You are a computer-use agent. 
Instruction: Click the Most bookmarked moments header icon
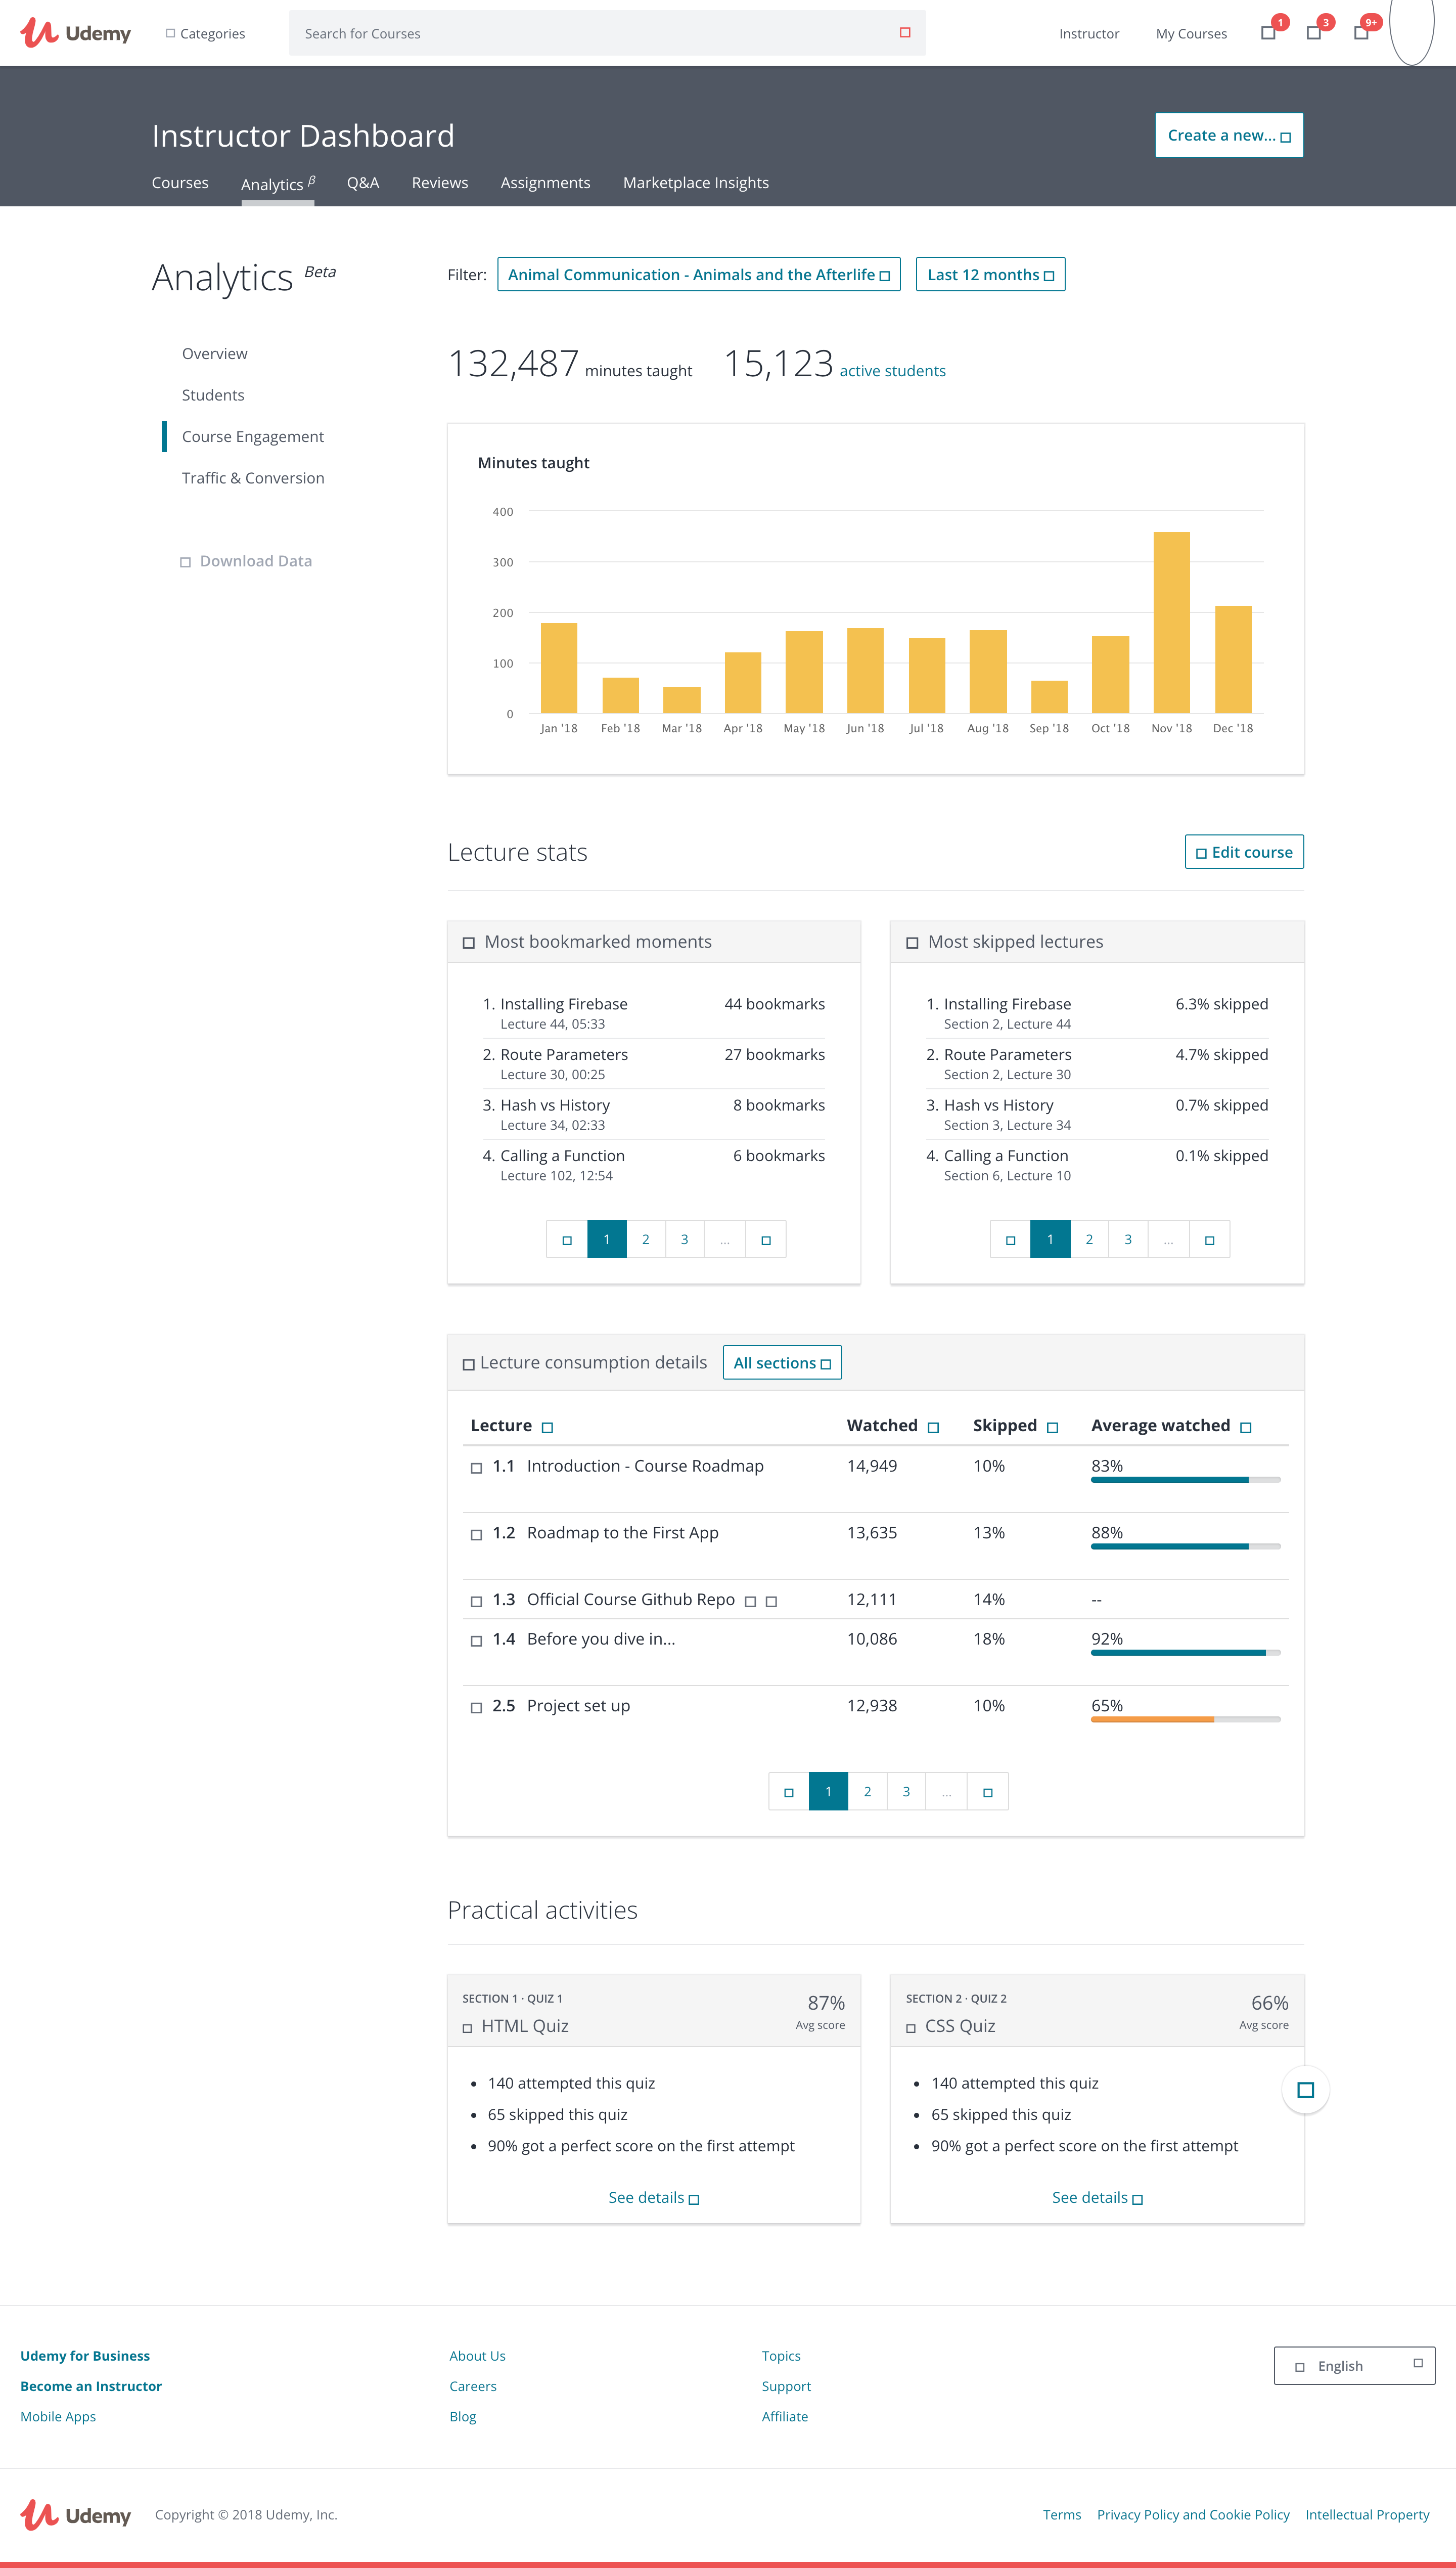(x=468, y=943)
